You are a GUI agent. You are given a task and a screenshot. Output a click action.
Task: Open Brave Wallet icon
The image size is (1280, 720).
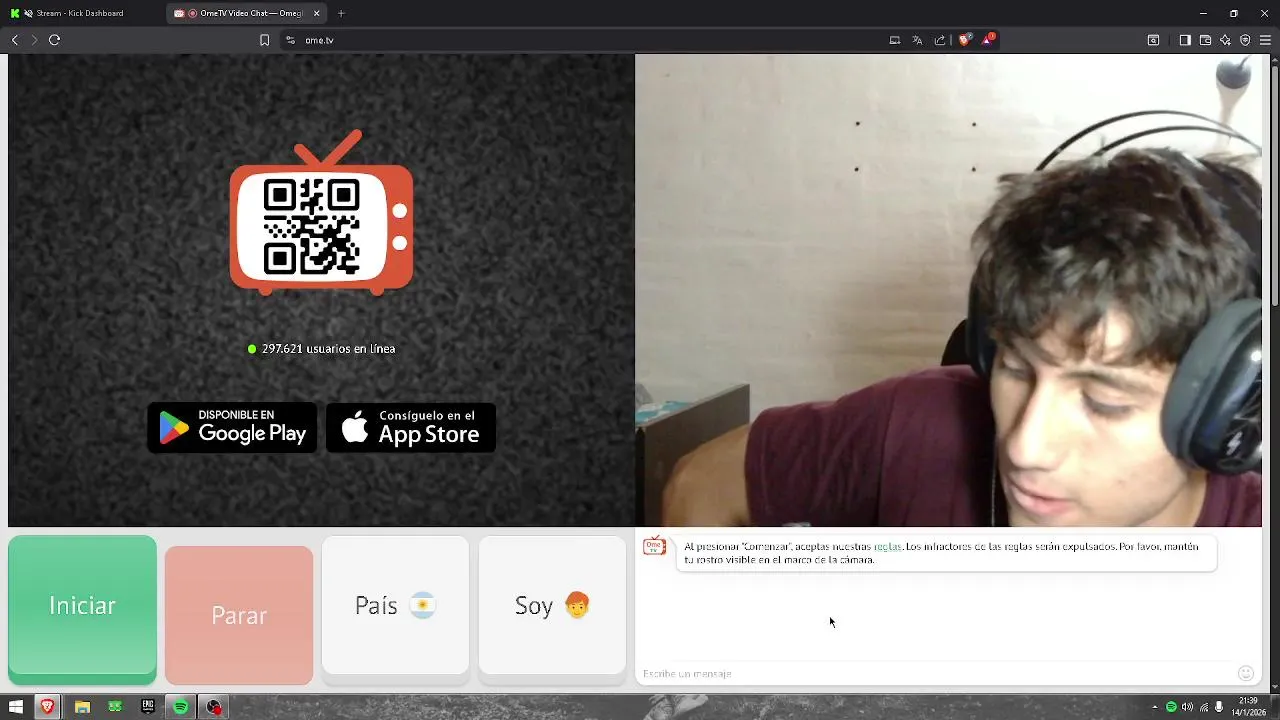point(1205,40)
